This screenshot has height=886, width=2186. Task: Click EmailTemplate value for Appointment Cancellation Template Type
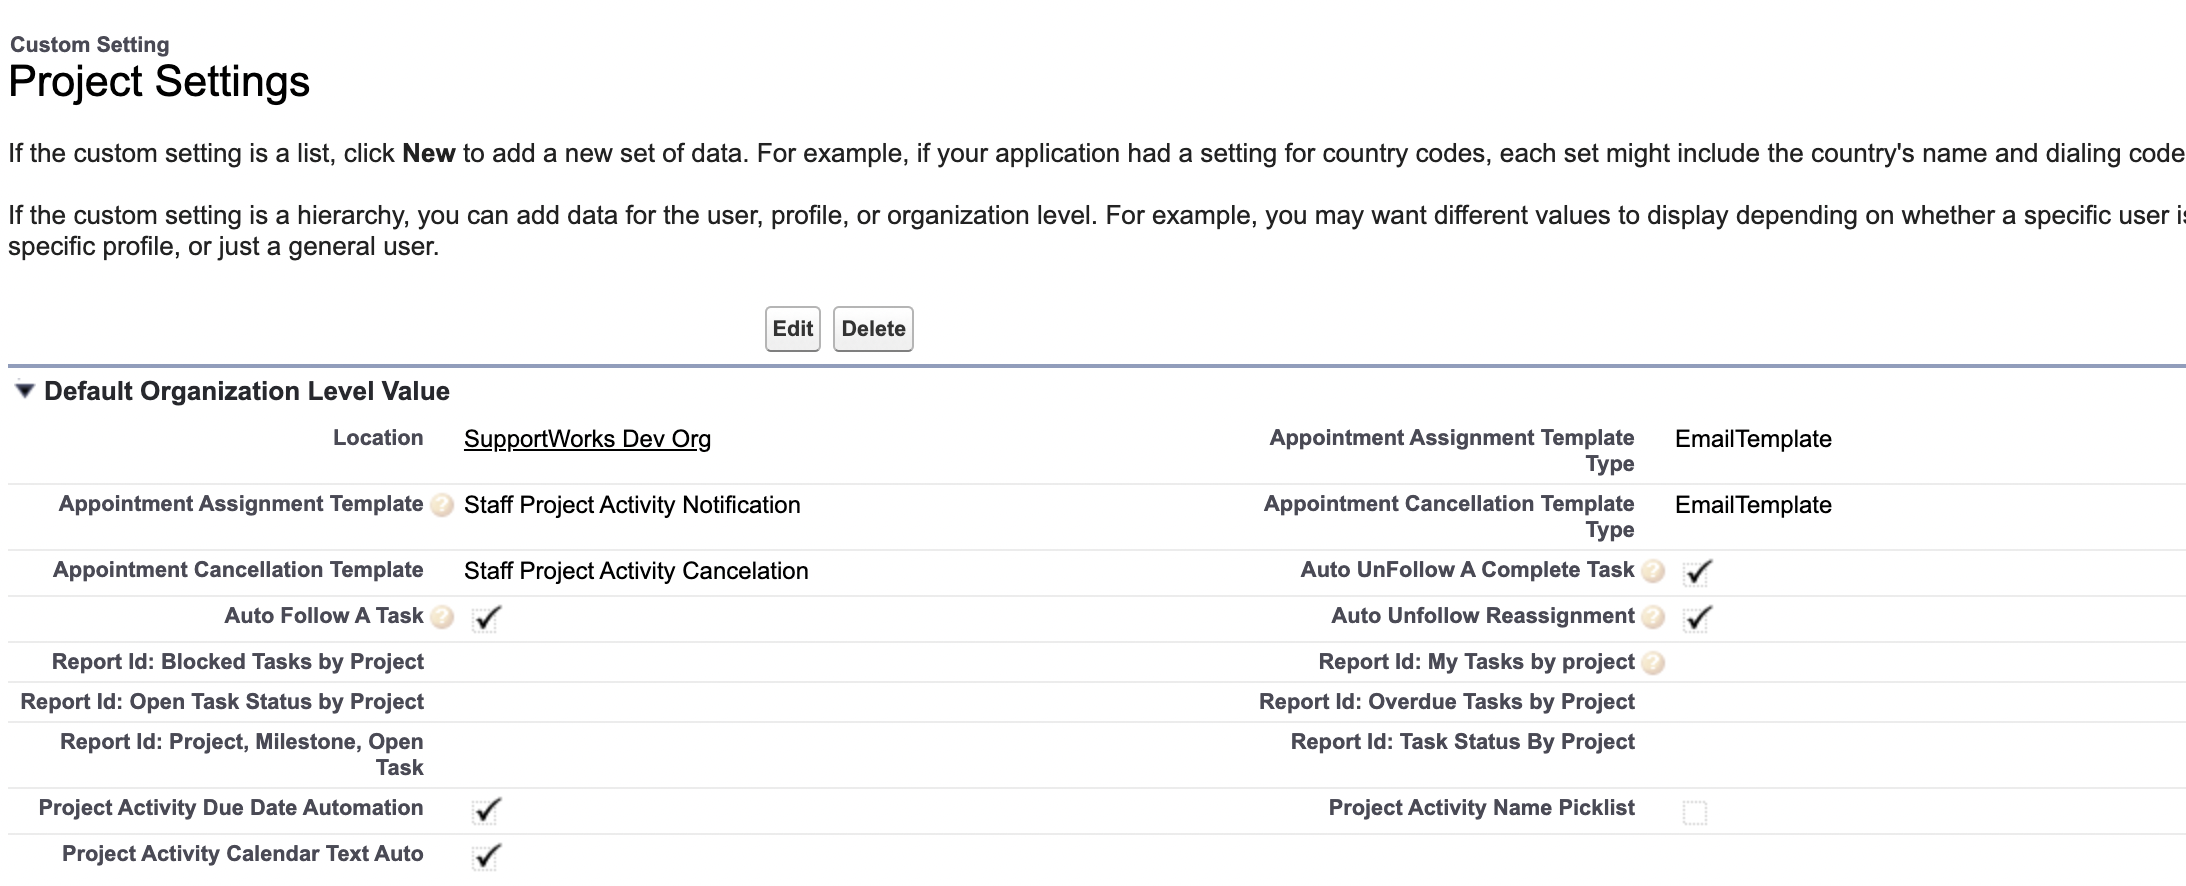(x=1753, y=505)
